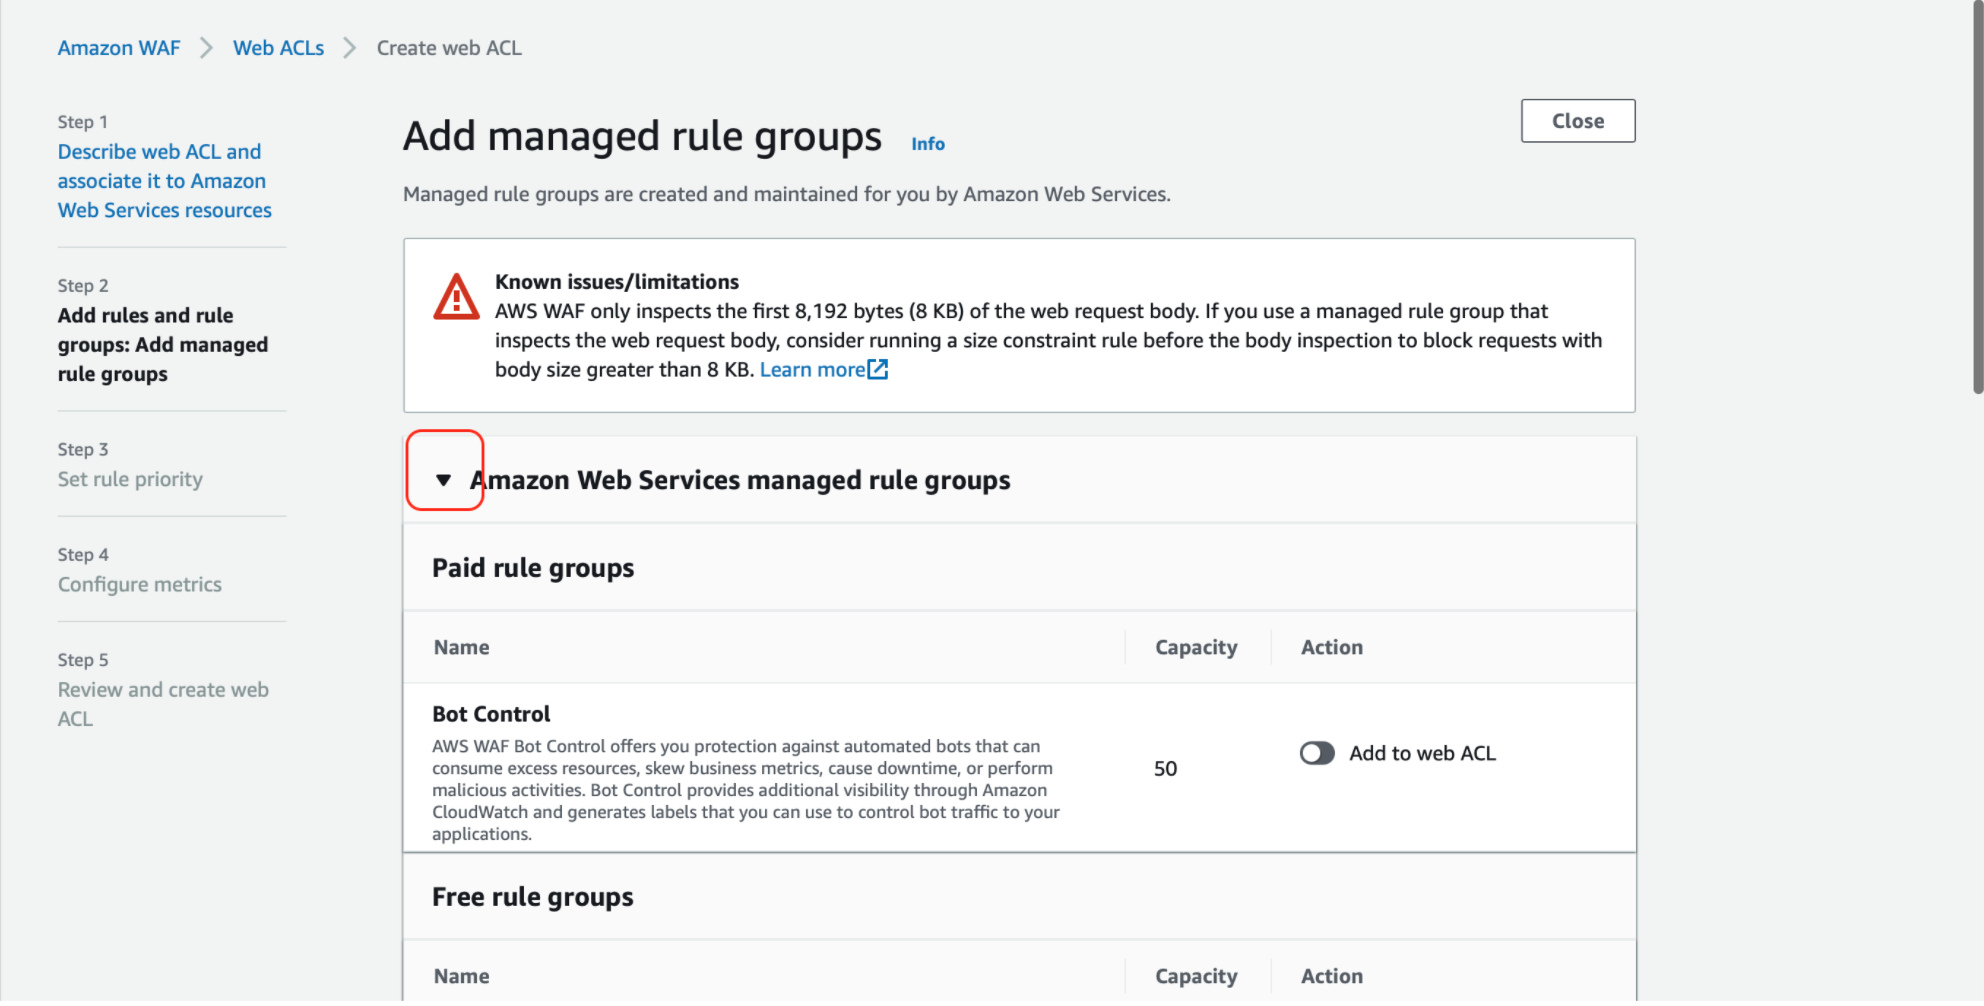The image size is (1984, 1006).
Task: Go to Amazon WAF breadcrumb
Action: coord(119,48)
